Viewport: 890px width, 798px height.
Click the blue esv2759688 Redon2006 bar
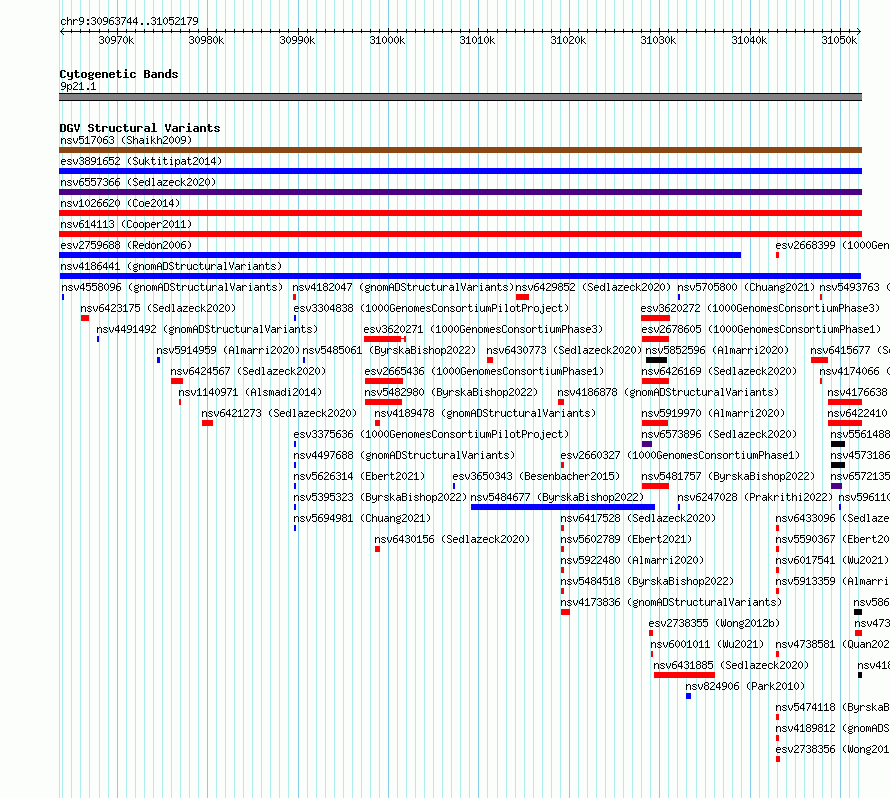[400, 255]
